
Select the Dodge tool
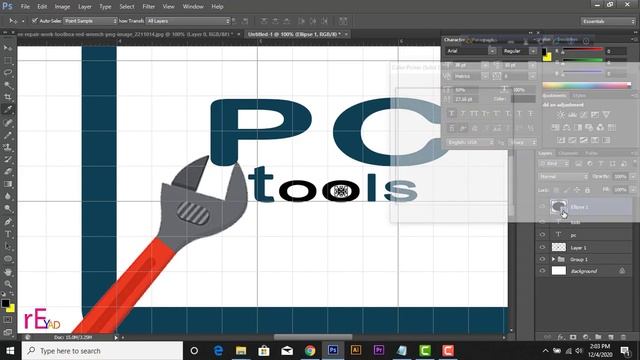tap(8, 209)
